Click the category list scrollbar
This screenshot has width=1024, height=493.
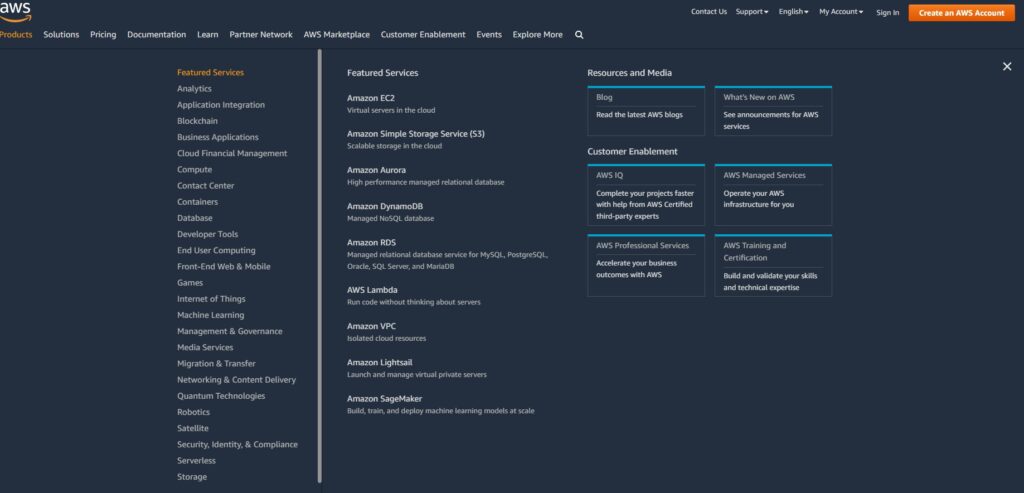[x=319, y=266]
